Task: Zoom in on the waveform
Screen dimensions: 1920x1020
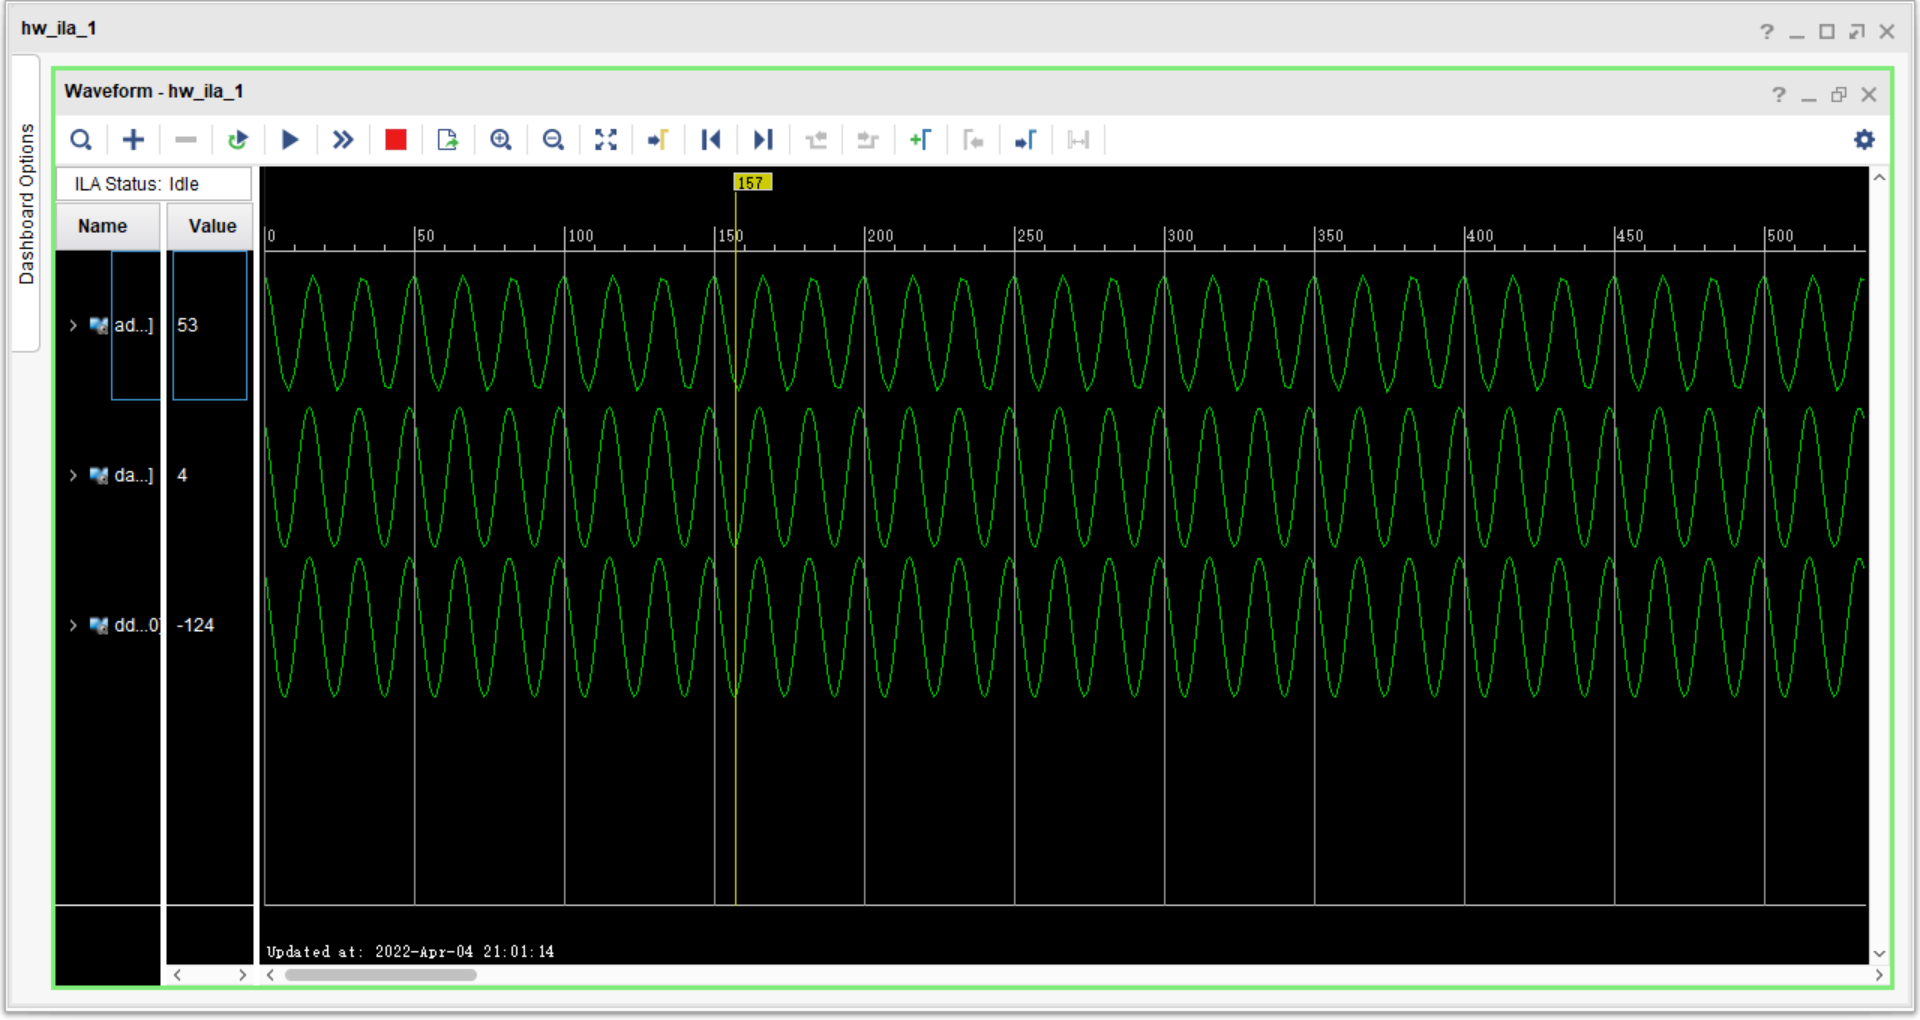Action: 502,140
